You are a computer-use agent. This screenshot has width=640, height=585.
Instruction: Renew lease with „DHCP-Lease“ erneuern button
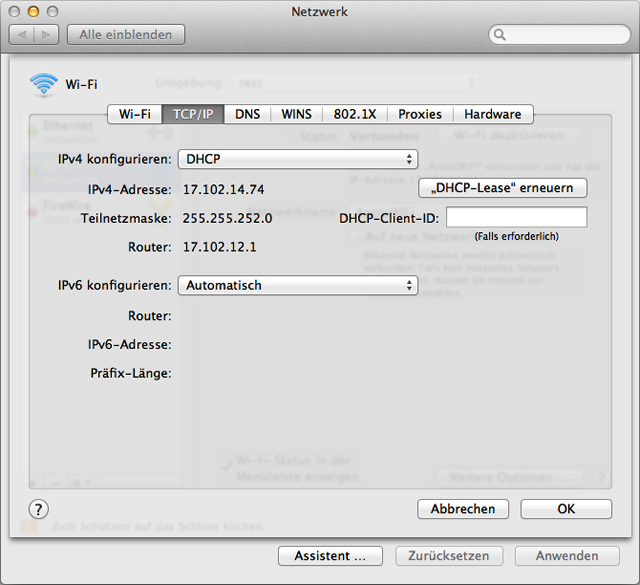[x=503, y=188]
